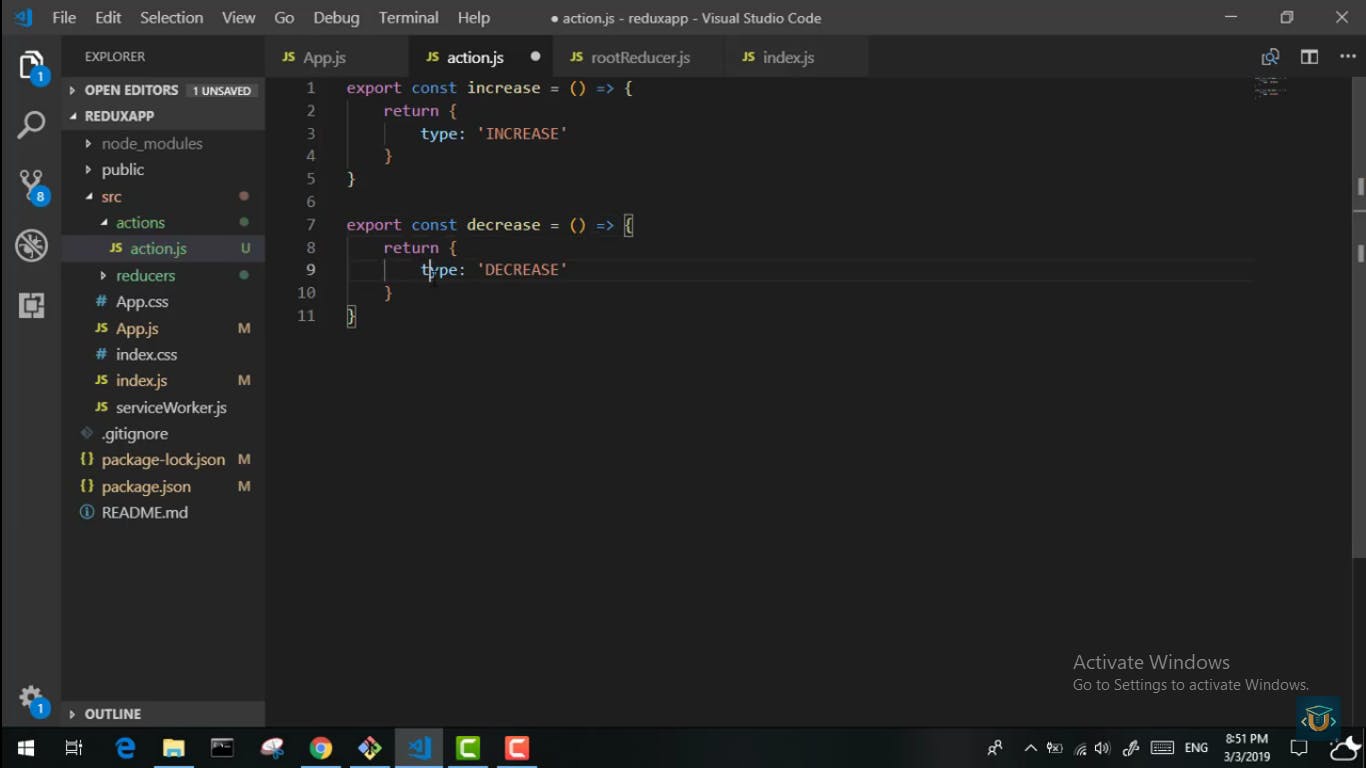Click the editor vertical scrollbar
This screenshot has height=768, width=1366.
(x=1360, y=317)
